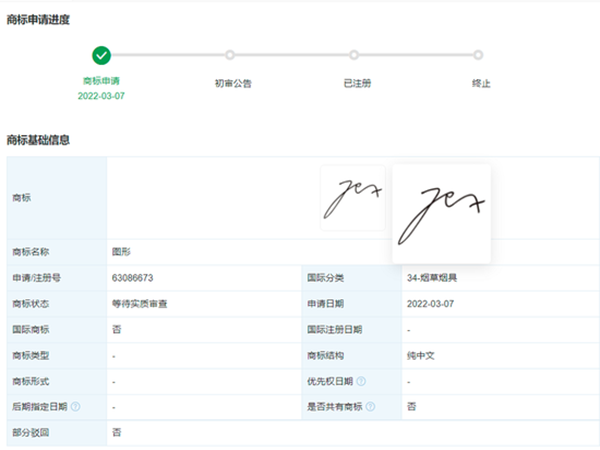Image resolution: width=600 pixels, height=450 pixels.
Task: Click the 初审公告 step label
Action: point(232,83)
